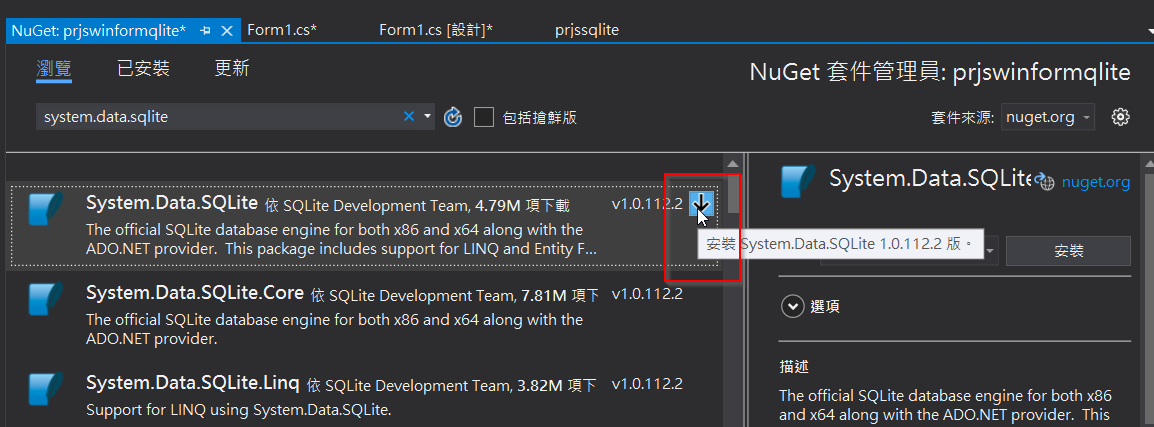This screenshot has height=427, width=1154.
Task: Select the System.Data.SQLite.Core package title
Action: (x=195, y=292)
